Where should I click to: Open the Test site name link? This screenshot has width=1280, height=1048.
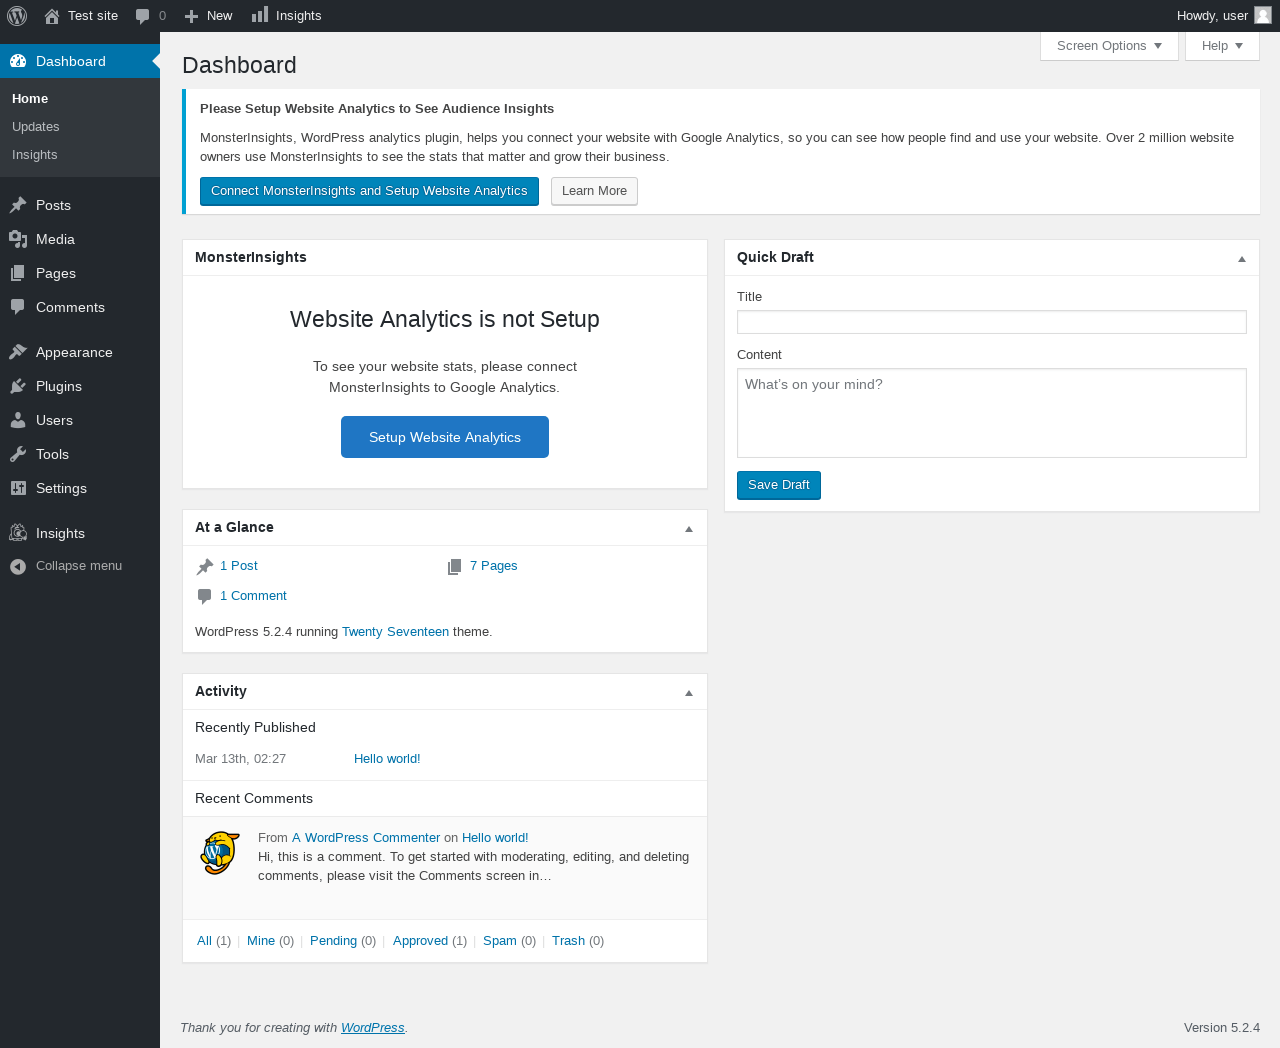(93, 16)
